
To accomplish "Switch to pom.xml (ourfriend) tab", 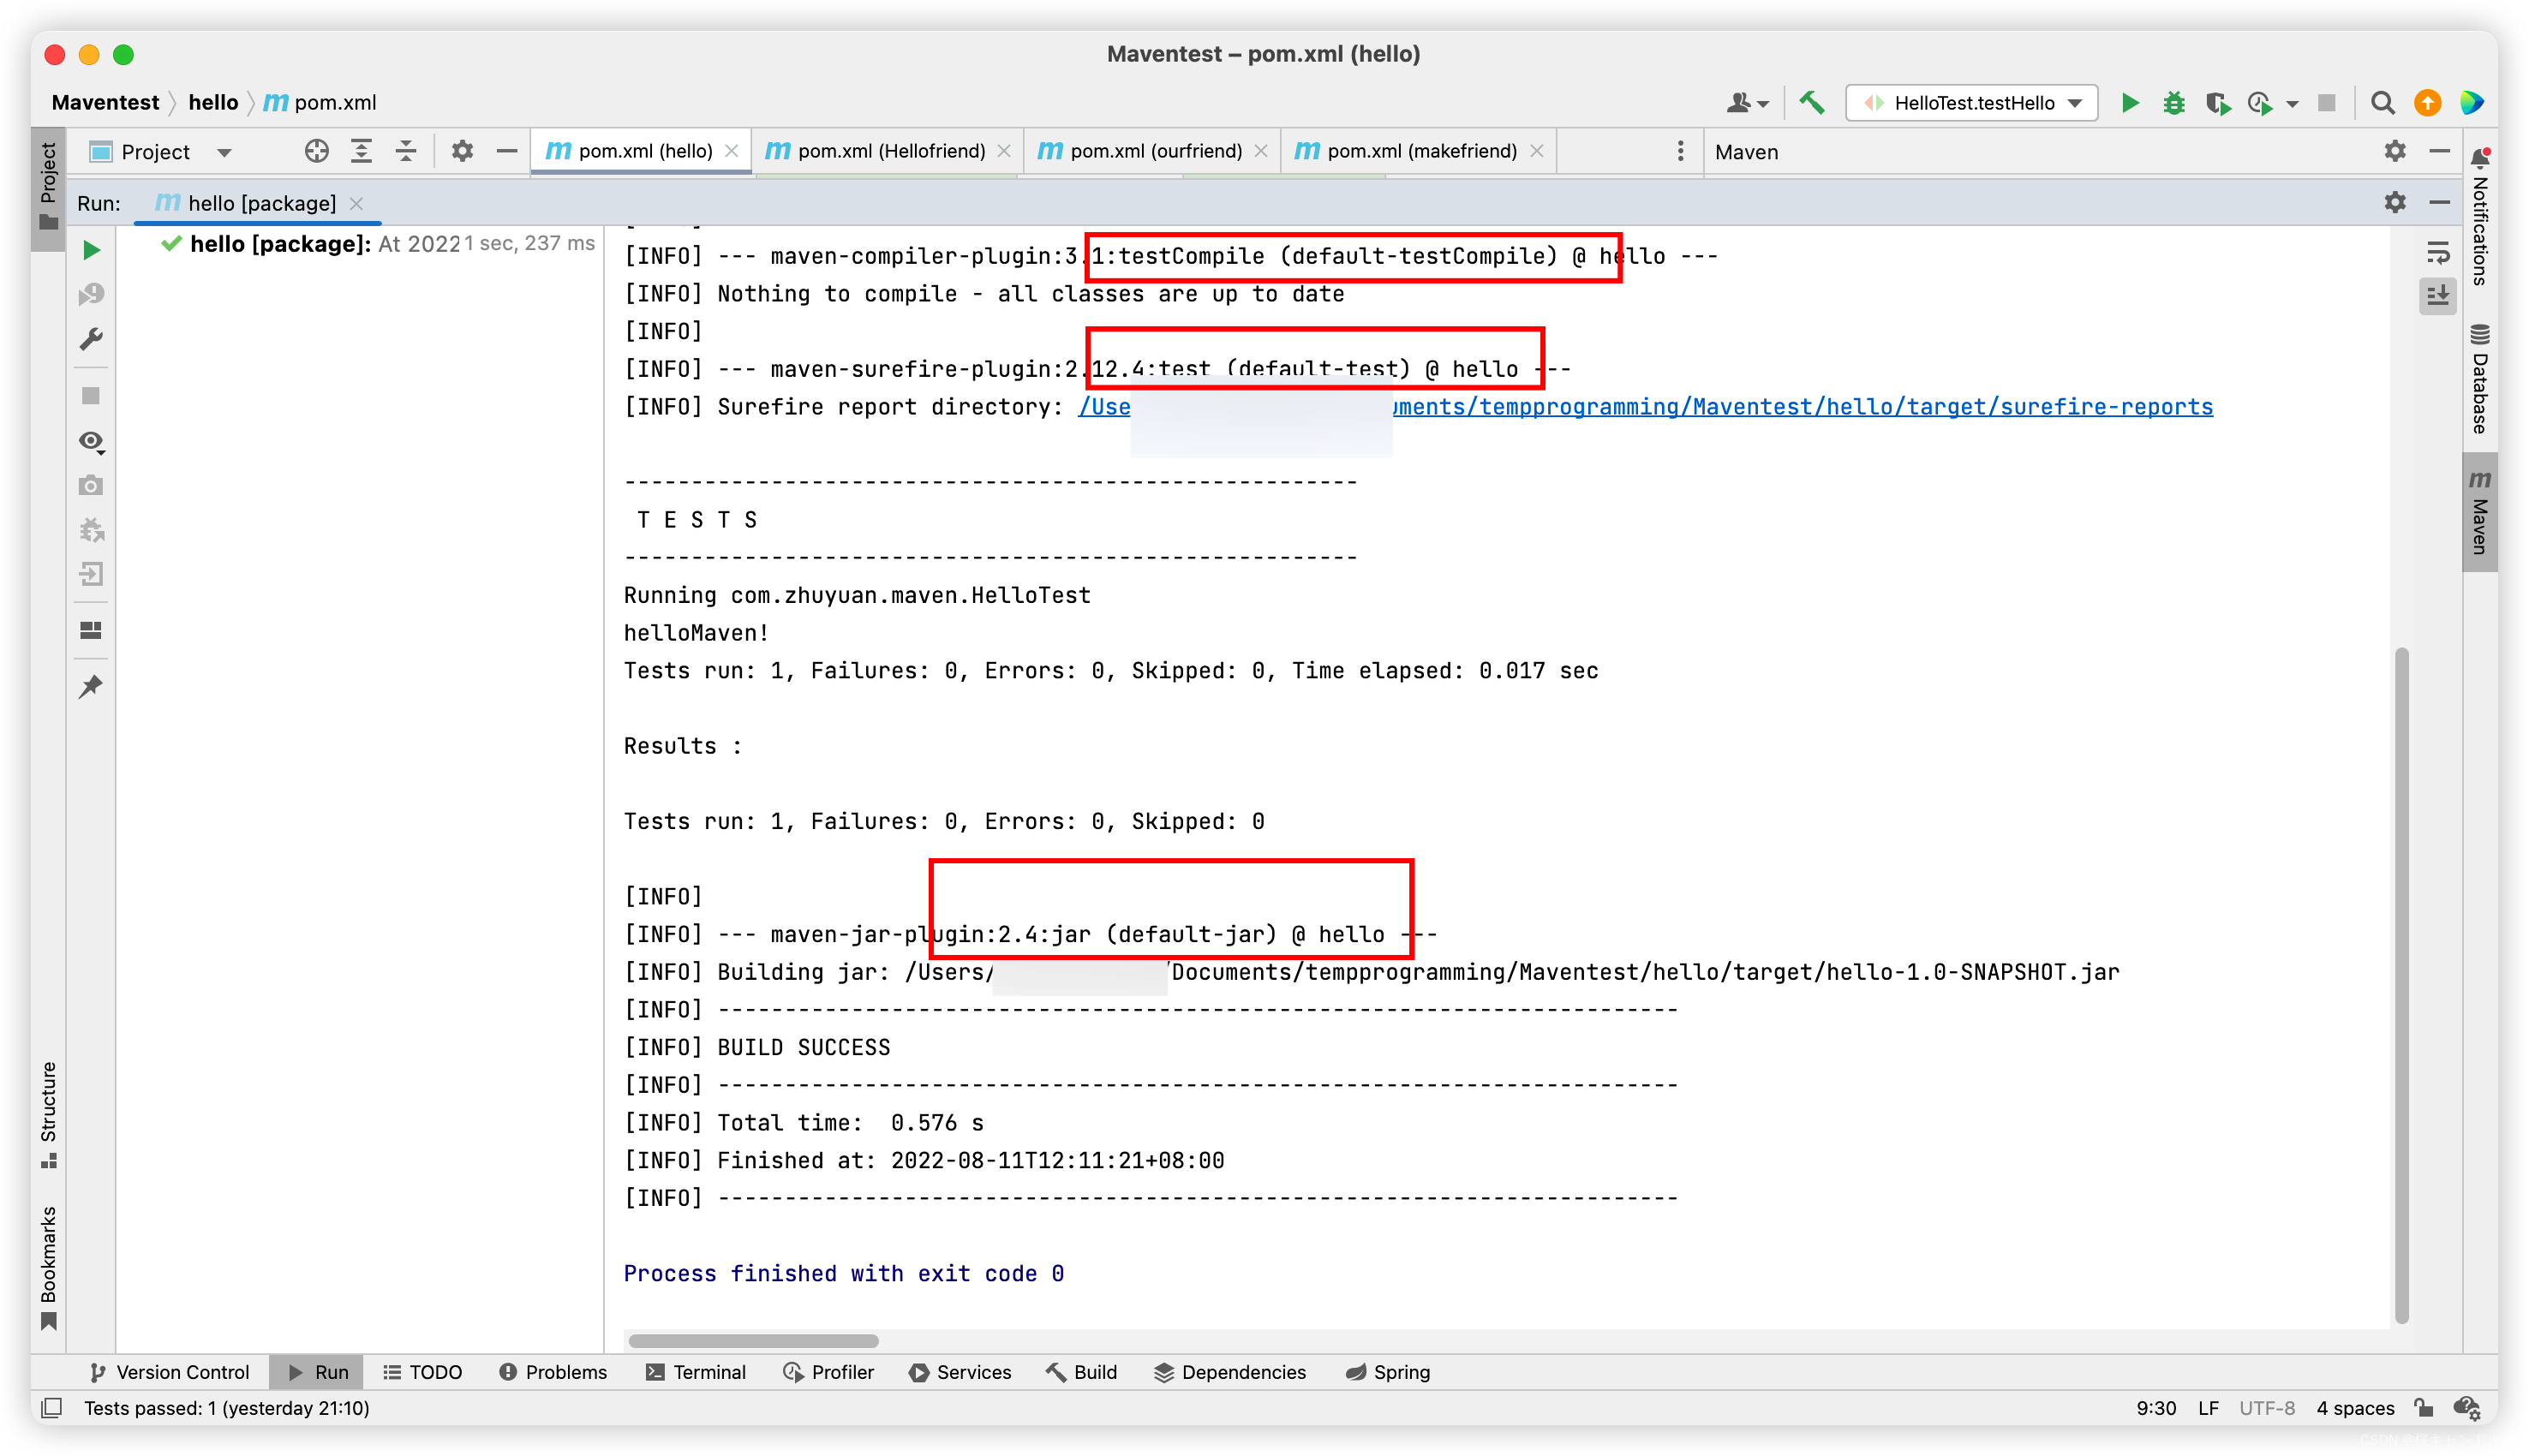I will [x=1152, y=151].
